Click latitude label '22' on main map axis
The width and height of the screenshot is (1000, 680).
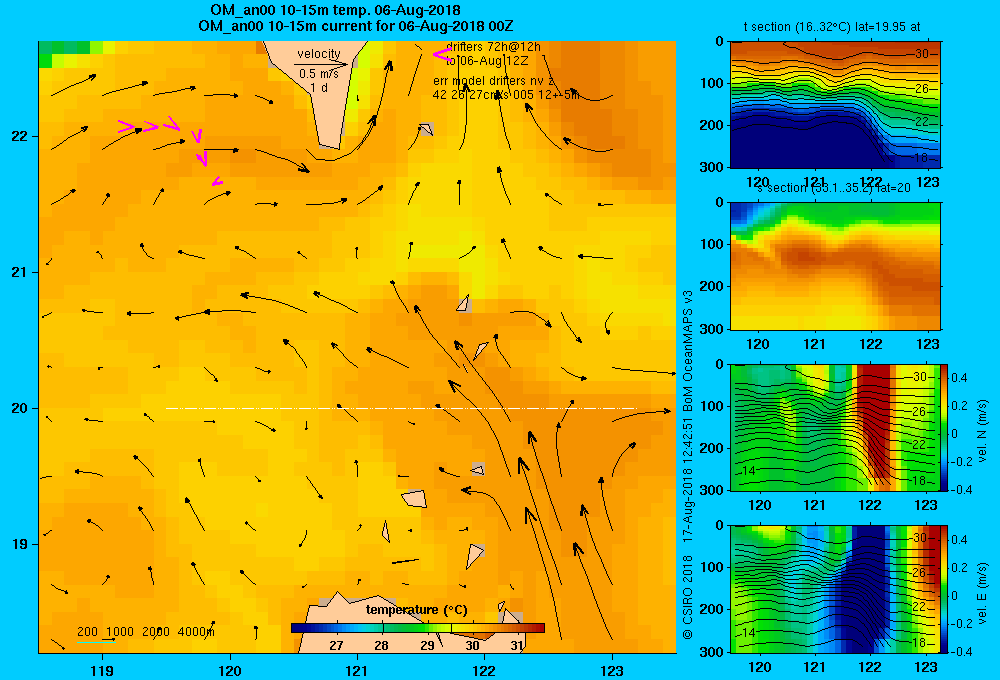pyautogui.click(x=19, y=137)
